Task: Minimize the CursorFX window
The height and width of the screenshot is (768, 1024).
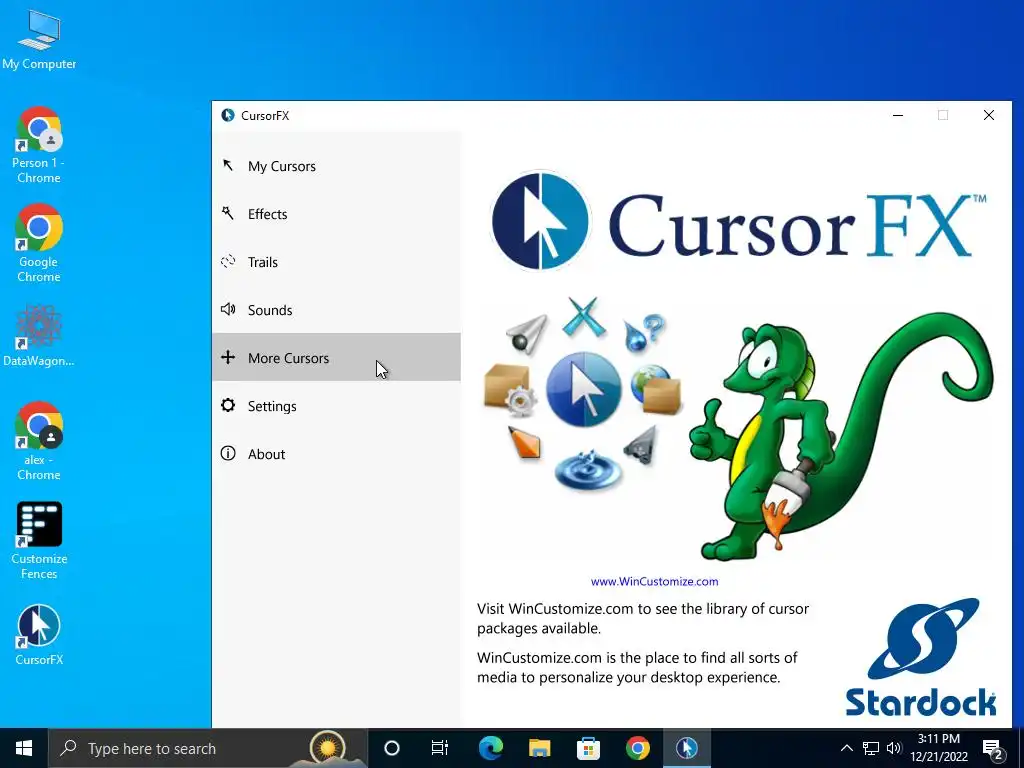Action: tap(898, 116)
